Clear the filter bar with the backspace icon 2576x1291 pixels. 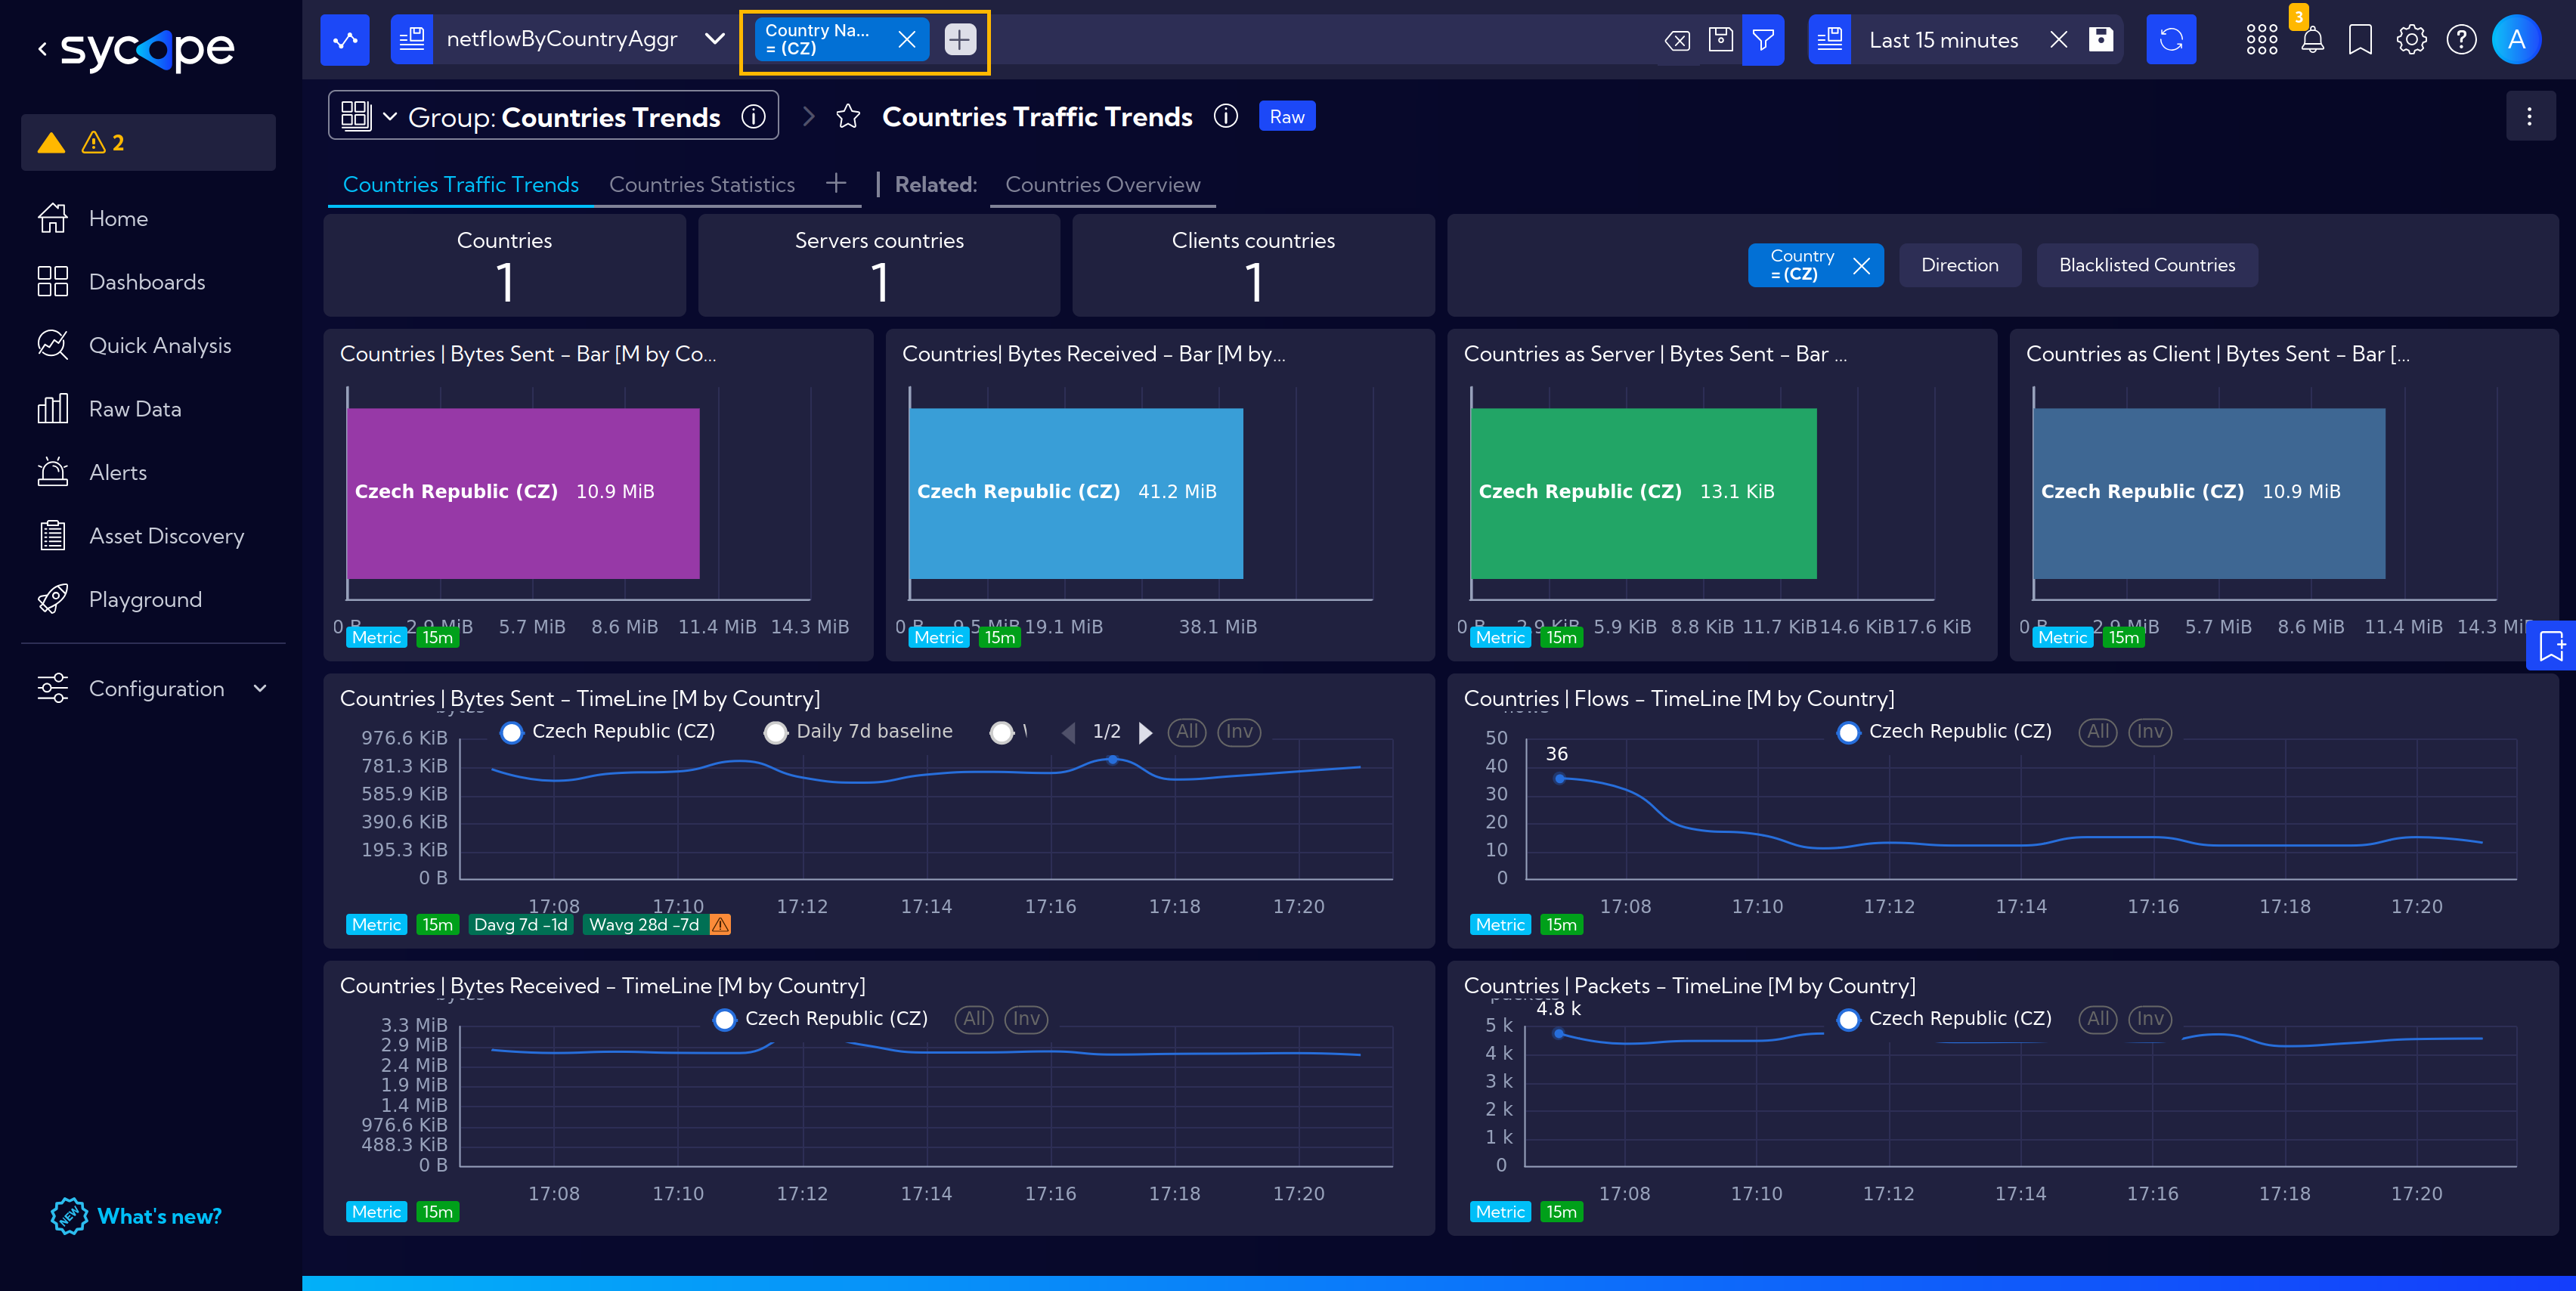(x=1677, y=40)
